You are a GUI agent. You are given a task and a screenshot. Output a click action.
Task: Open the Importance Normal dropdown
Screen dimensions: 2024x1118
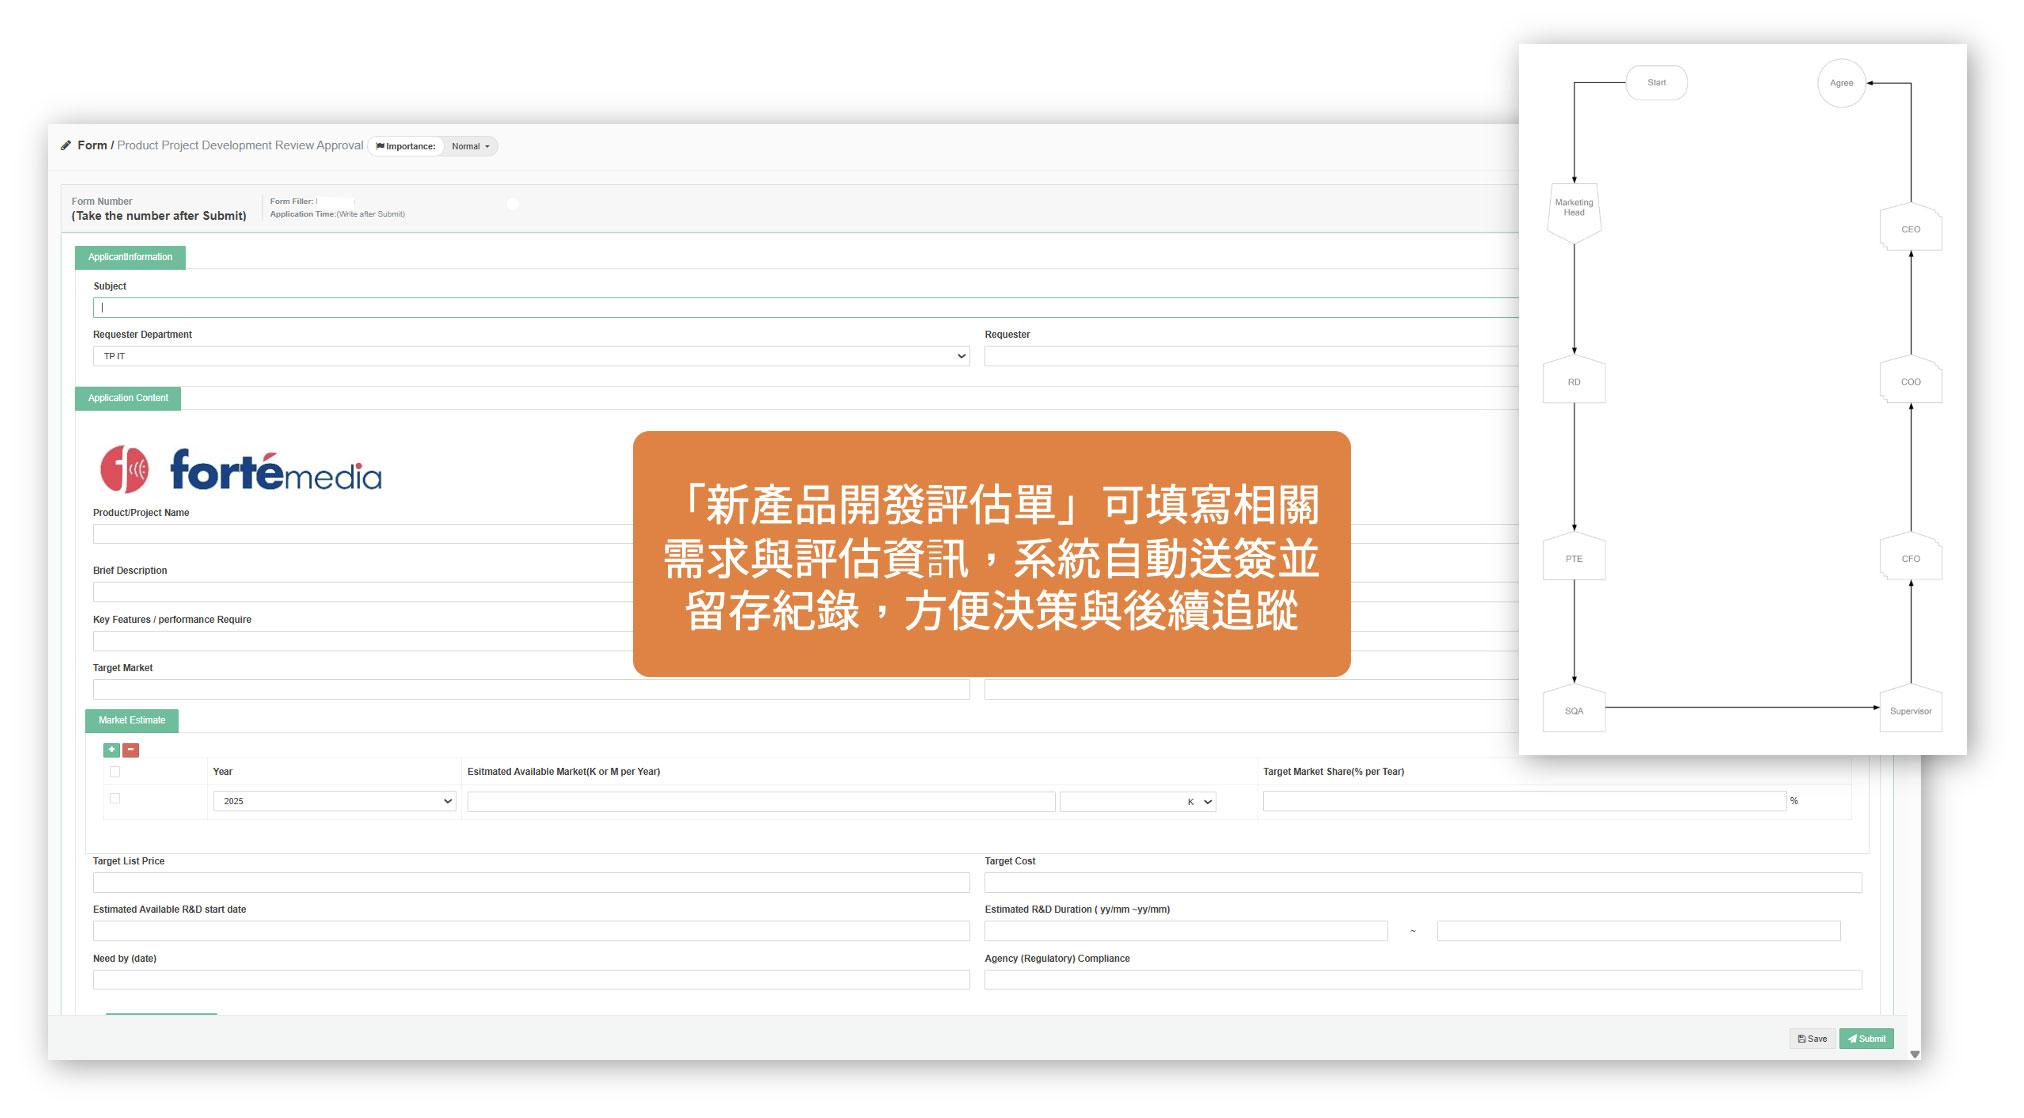[470, 147]
